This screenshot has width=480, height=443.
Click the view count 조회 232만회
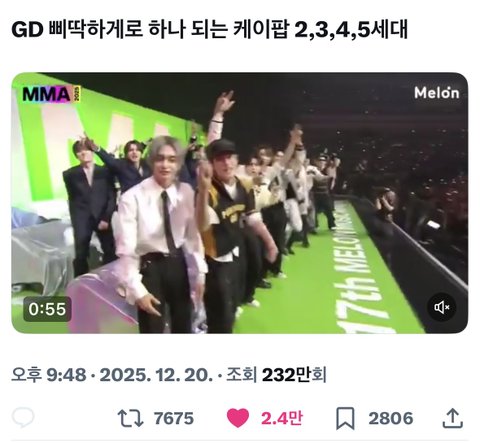point(276,375)
